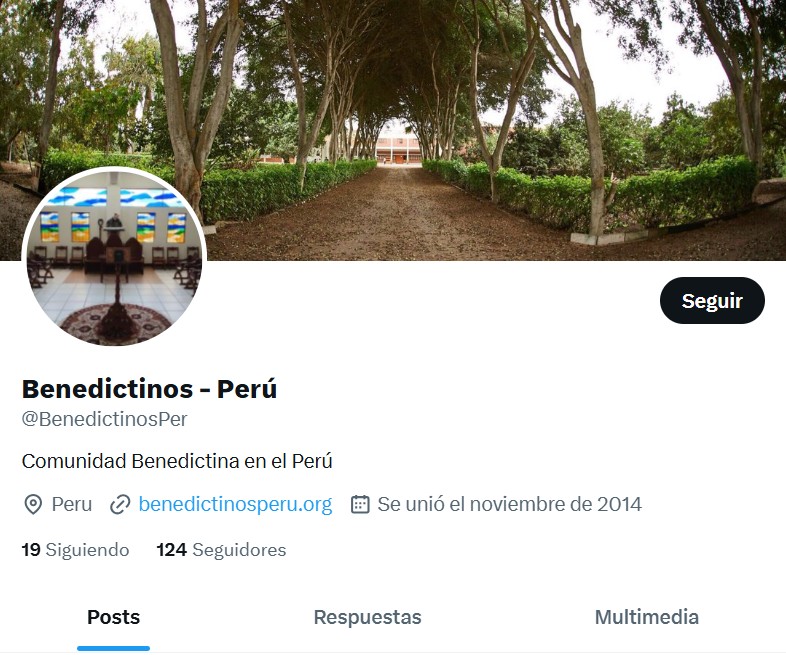Open the tree-lined path banner image
786x655 pixels.
(x=393, y=130)
